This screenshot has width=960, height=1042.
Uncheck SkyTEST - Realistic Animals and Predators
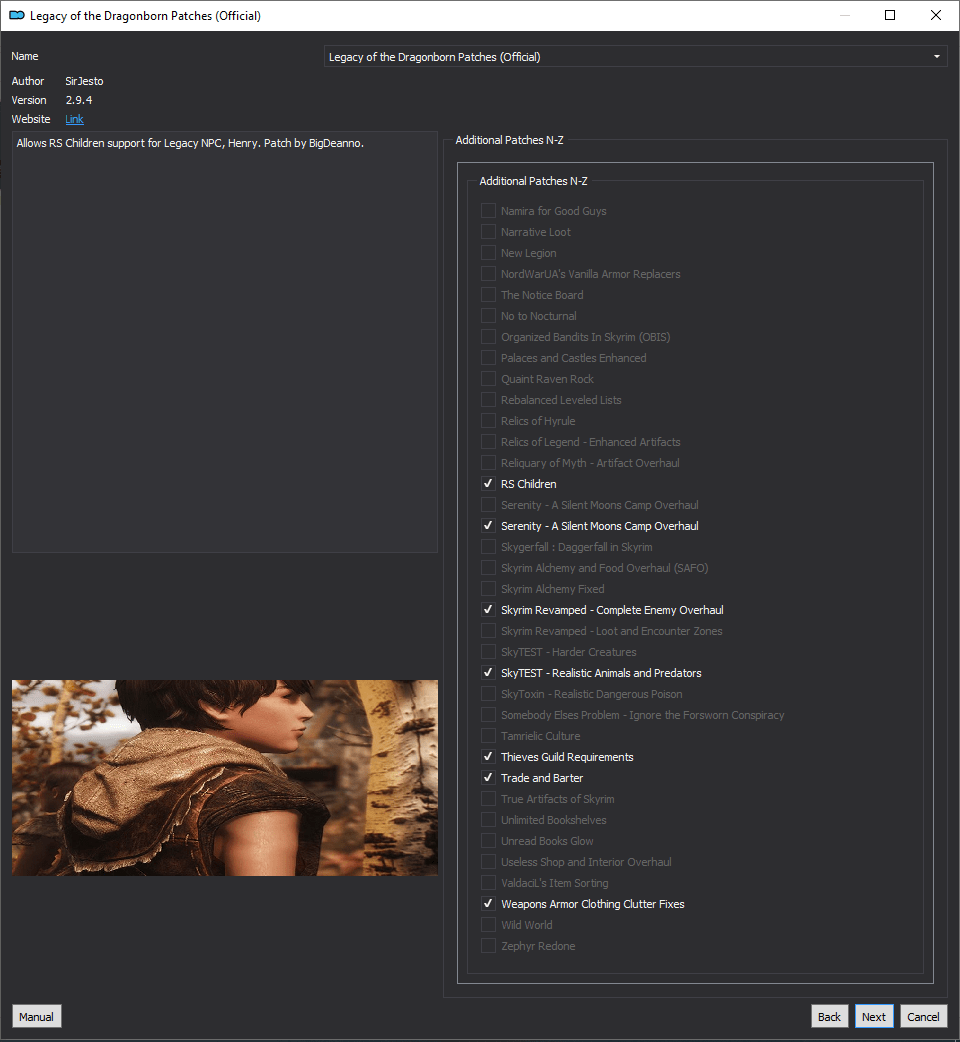(x=488, y=673)
